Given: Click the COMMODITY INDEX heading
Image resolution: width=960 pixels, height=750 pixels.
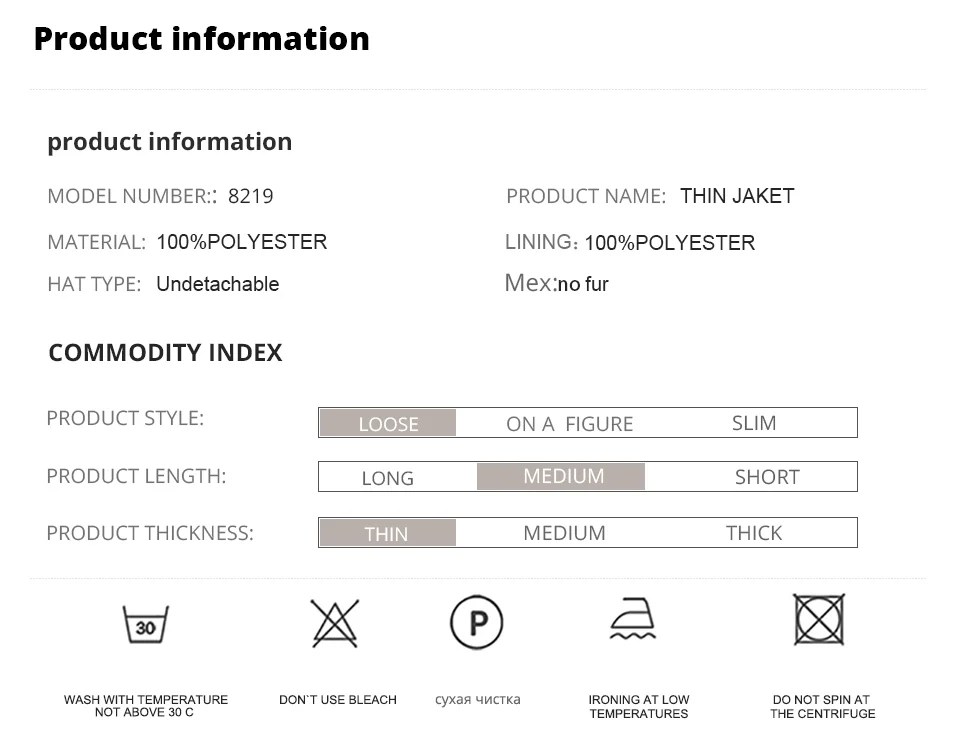Looking at the screenshot, I should pos(165,352).
